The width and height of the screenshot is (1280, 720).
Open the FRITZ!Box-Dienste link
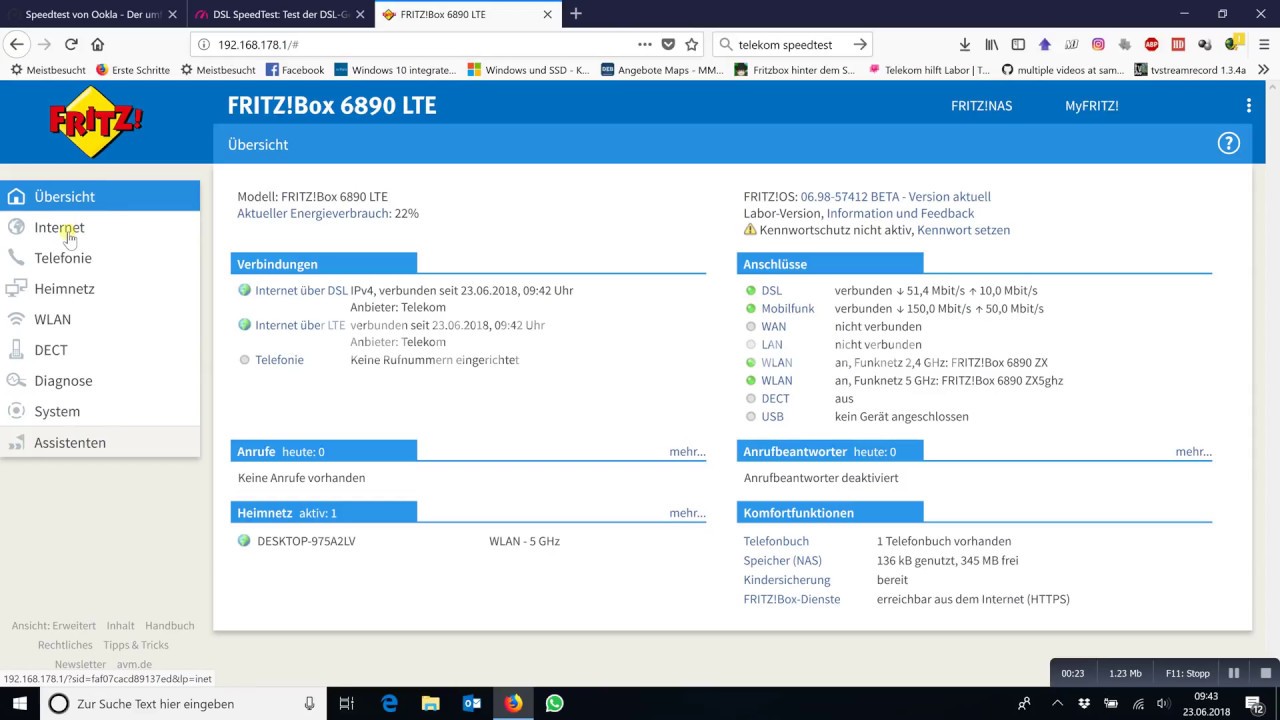tap(792, 599)
